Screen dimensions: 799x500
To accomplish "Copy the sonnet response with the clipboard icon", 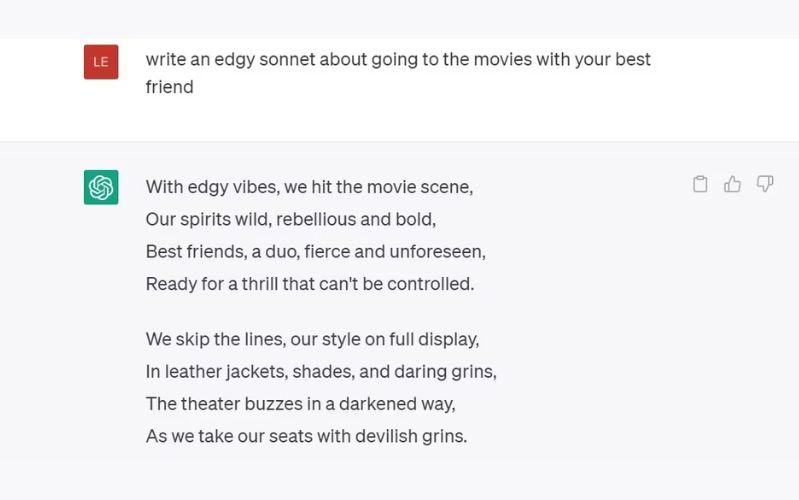I will [700, 184].
